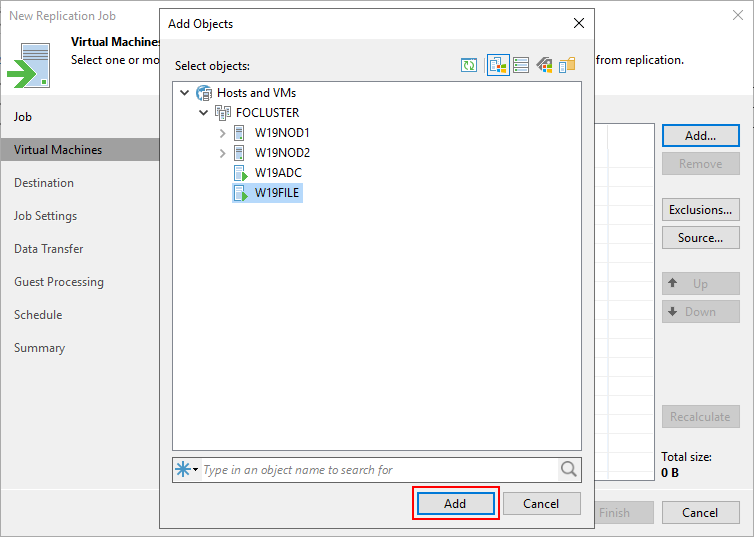This screenshot has width=754, height=537.
Task: Select the Hosts and VMs root label
Action: click(256, 93)
